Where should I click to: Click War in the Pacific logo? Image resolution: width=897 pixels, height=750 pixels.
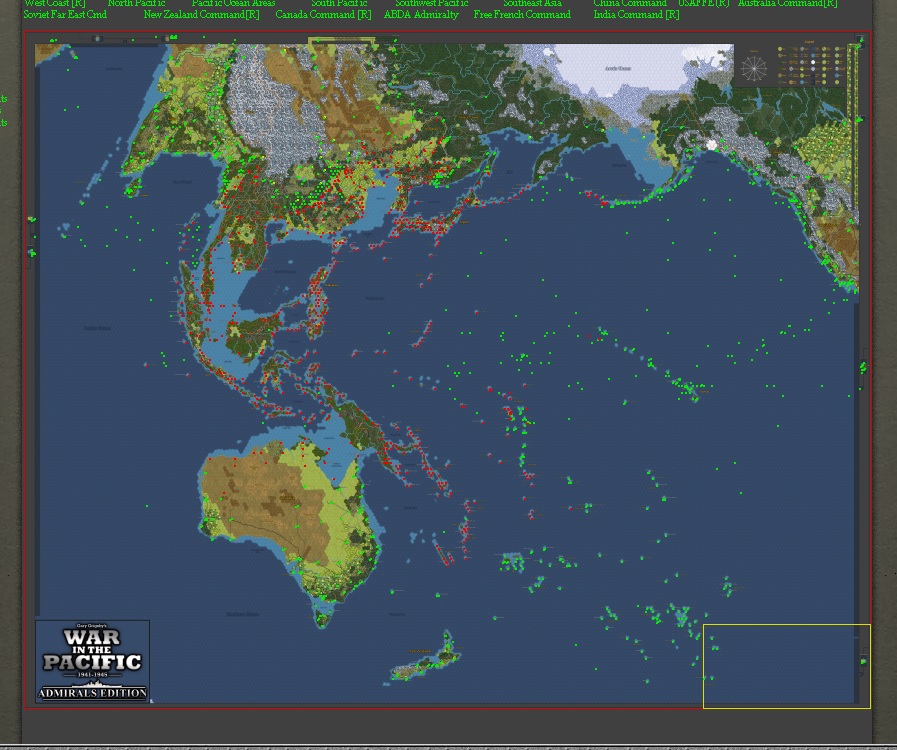tap(92, 661)
